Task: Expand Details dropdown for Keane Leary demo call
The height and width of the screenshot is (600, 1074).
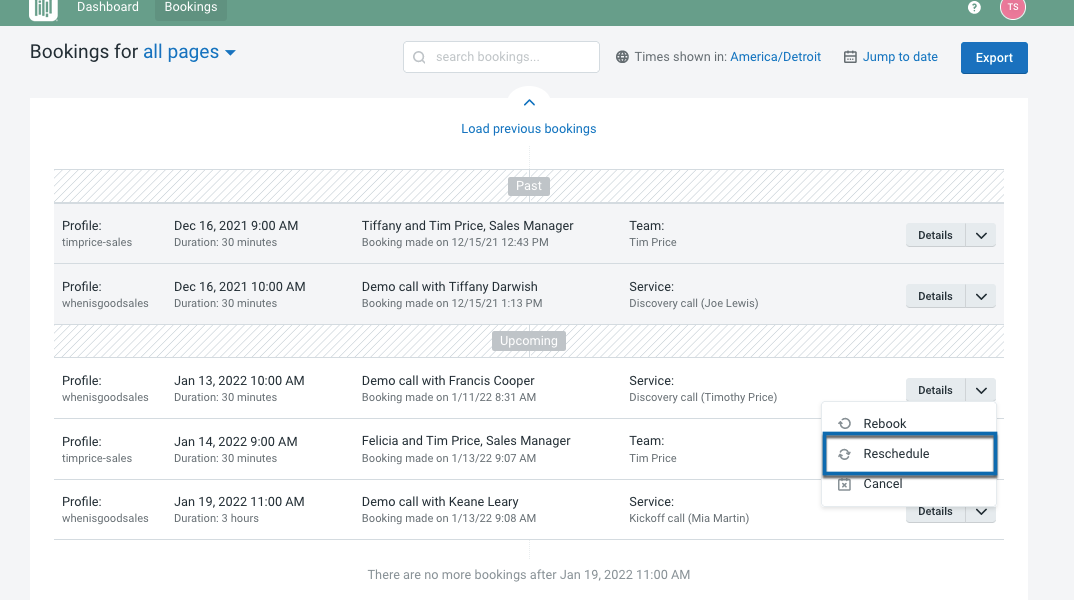Action: coord(981,510)
